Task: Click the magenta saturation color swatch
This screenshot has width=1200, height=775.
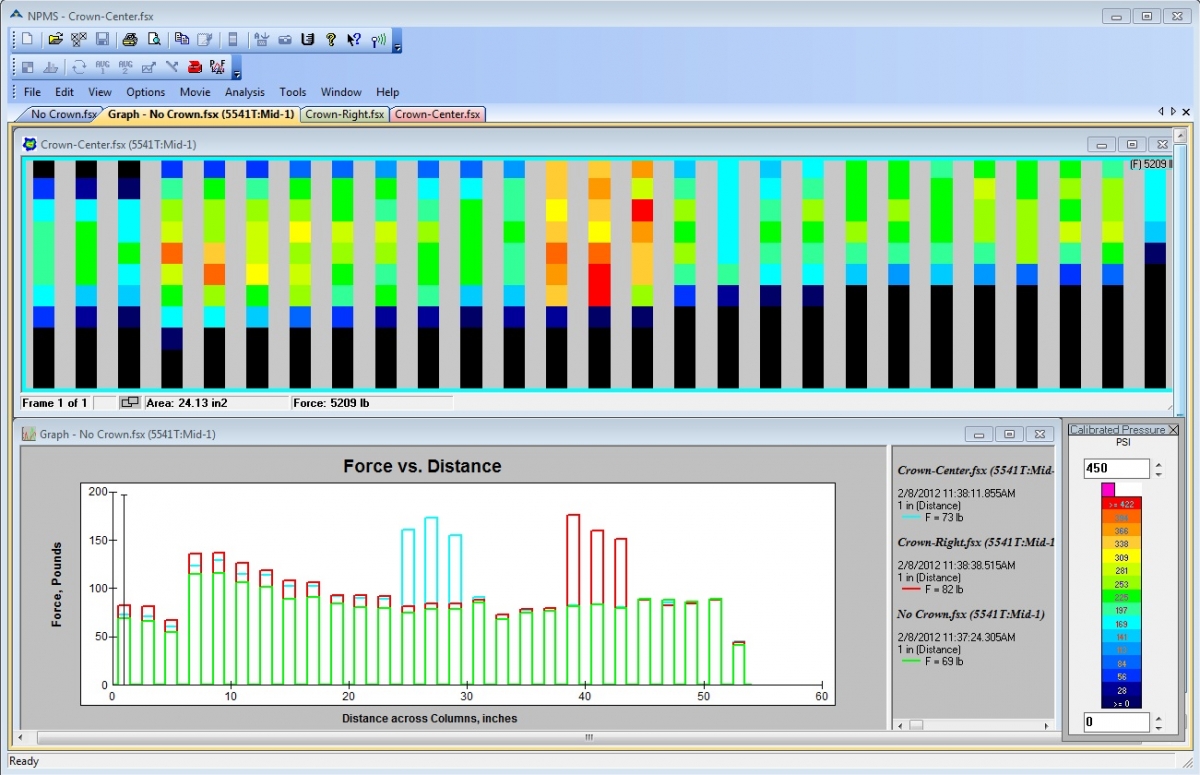Action: 1108,490
